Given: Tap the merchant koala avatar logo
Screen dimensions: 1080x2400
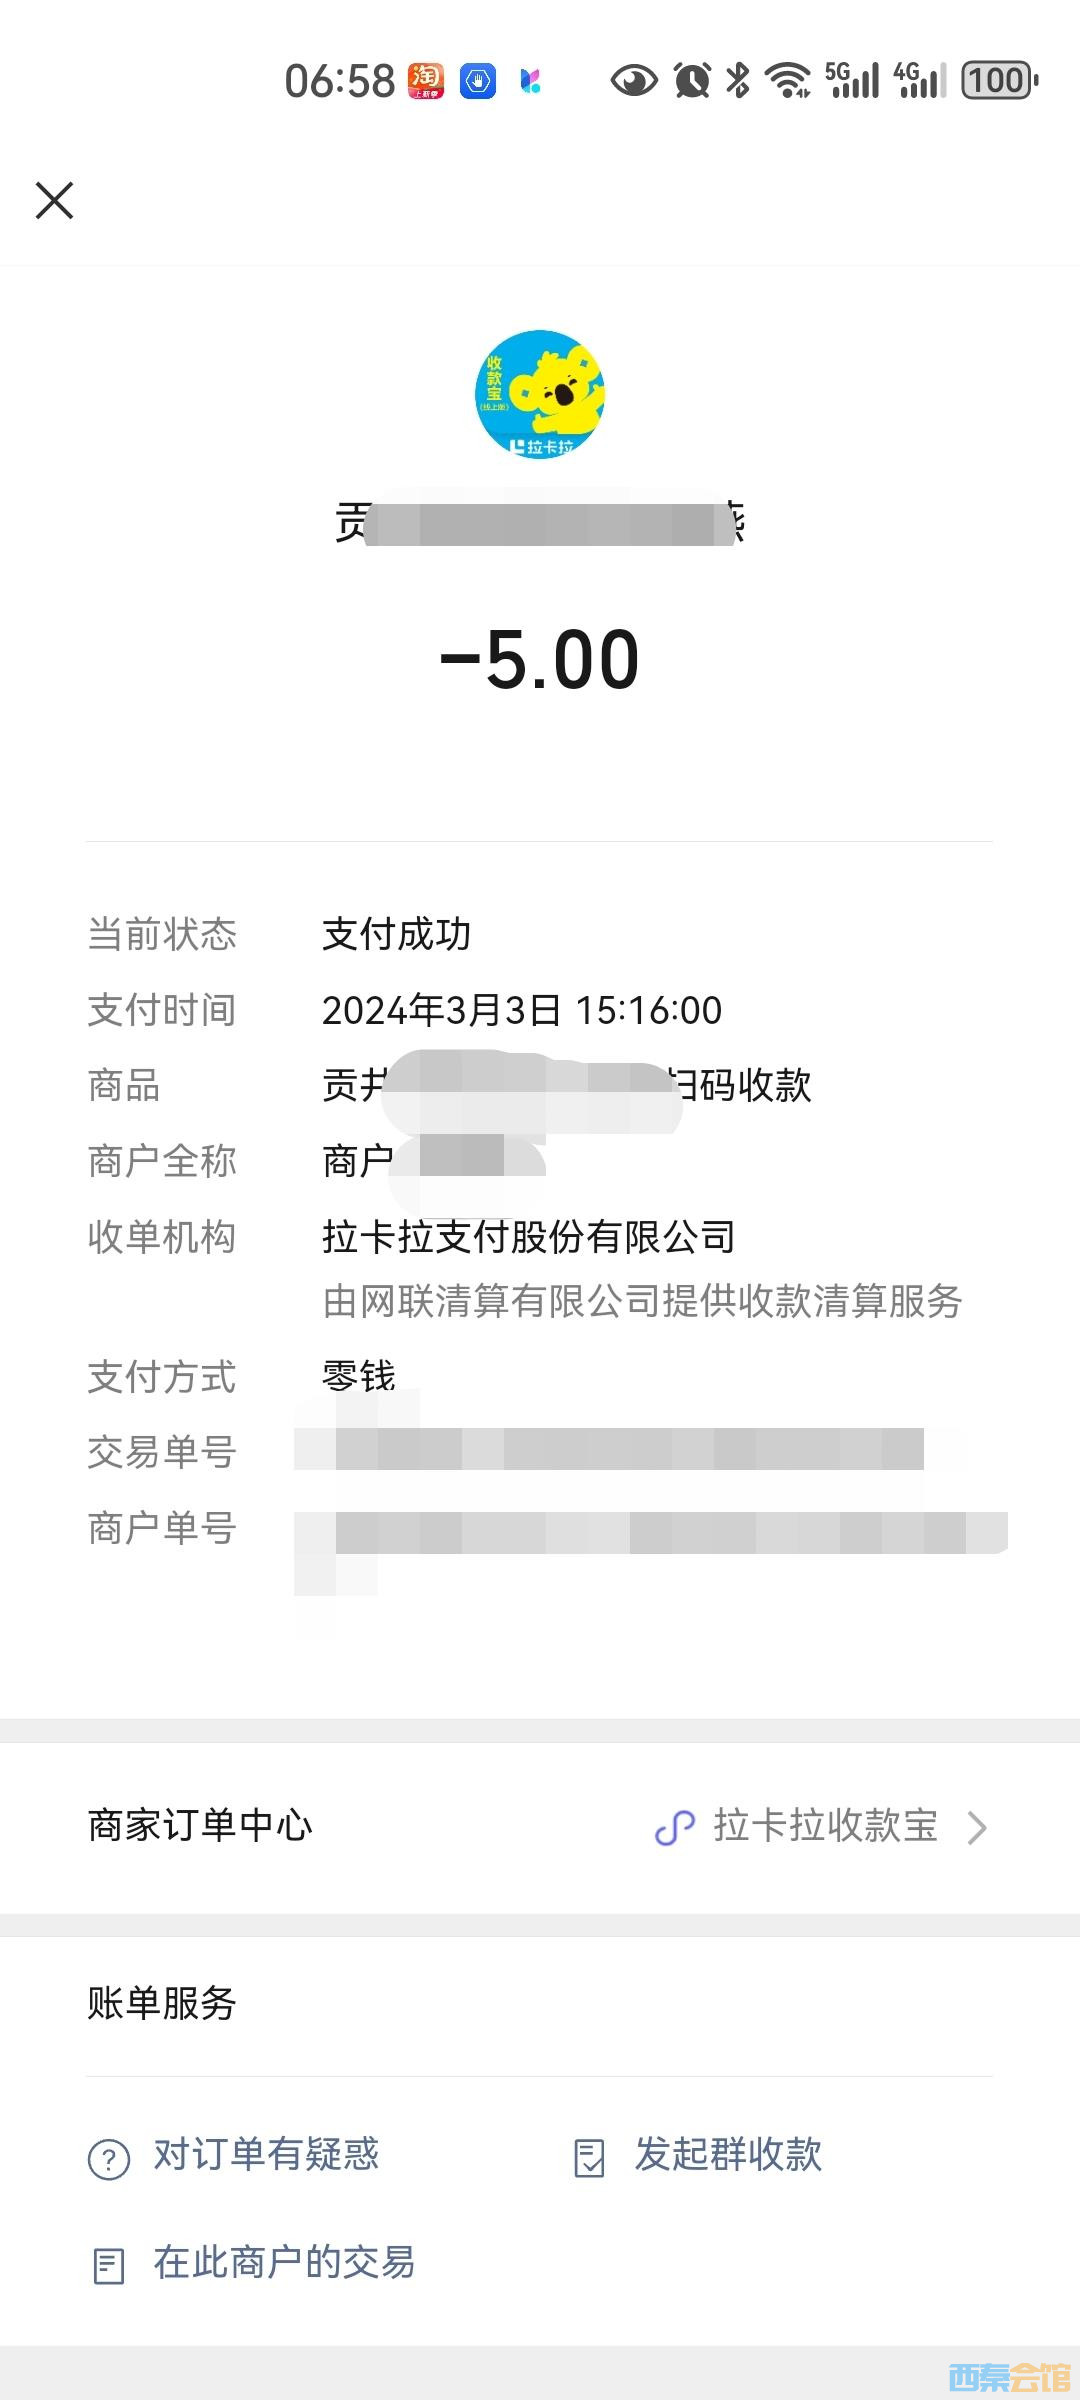Looking at the screenshot, I should (540, 394).
